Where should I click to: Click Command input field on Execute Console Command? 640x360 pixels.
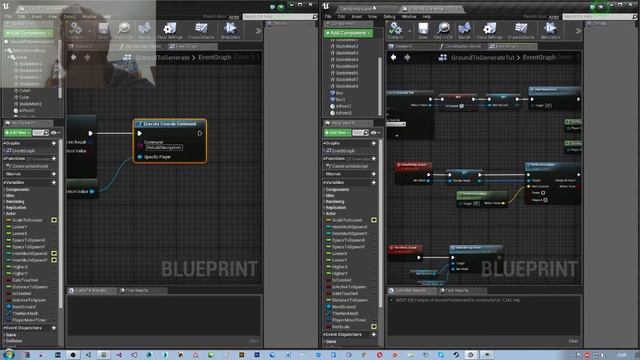click(x=164, y=148)
